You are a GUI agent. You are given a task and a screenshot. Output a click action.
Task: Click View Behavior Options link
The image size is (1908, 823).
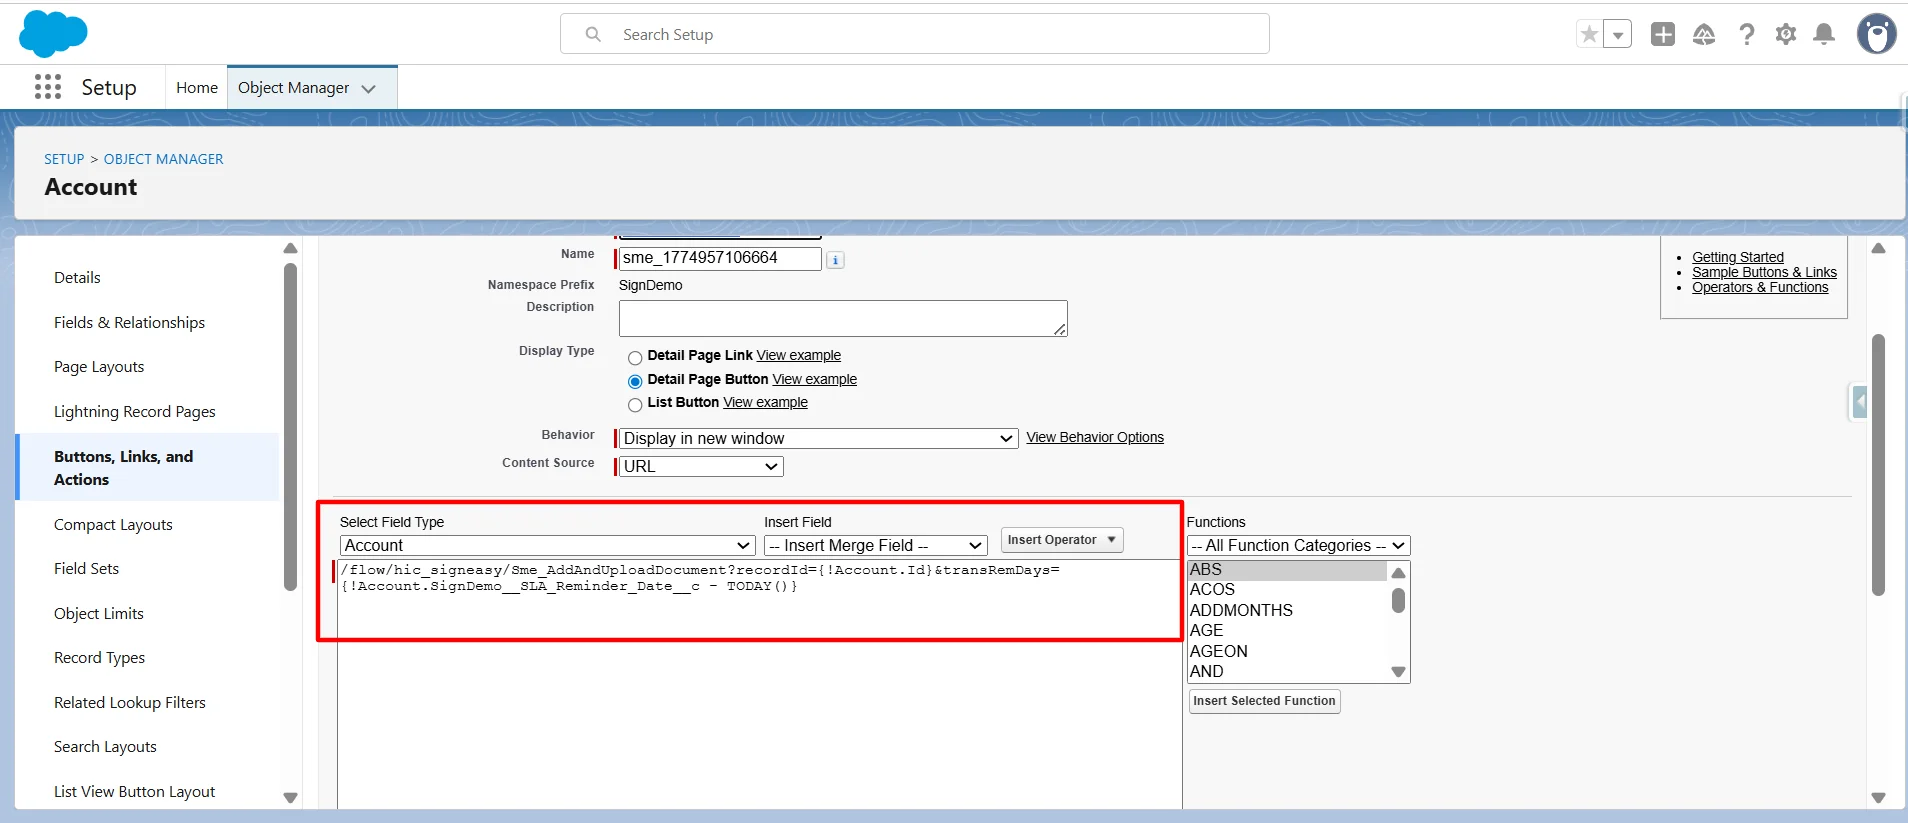pos(1095,437)
